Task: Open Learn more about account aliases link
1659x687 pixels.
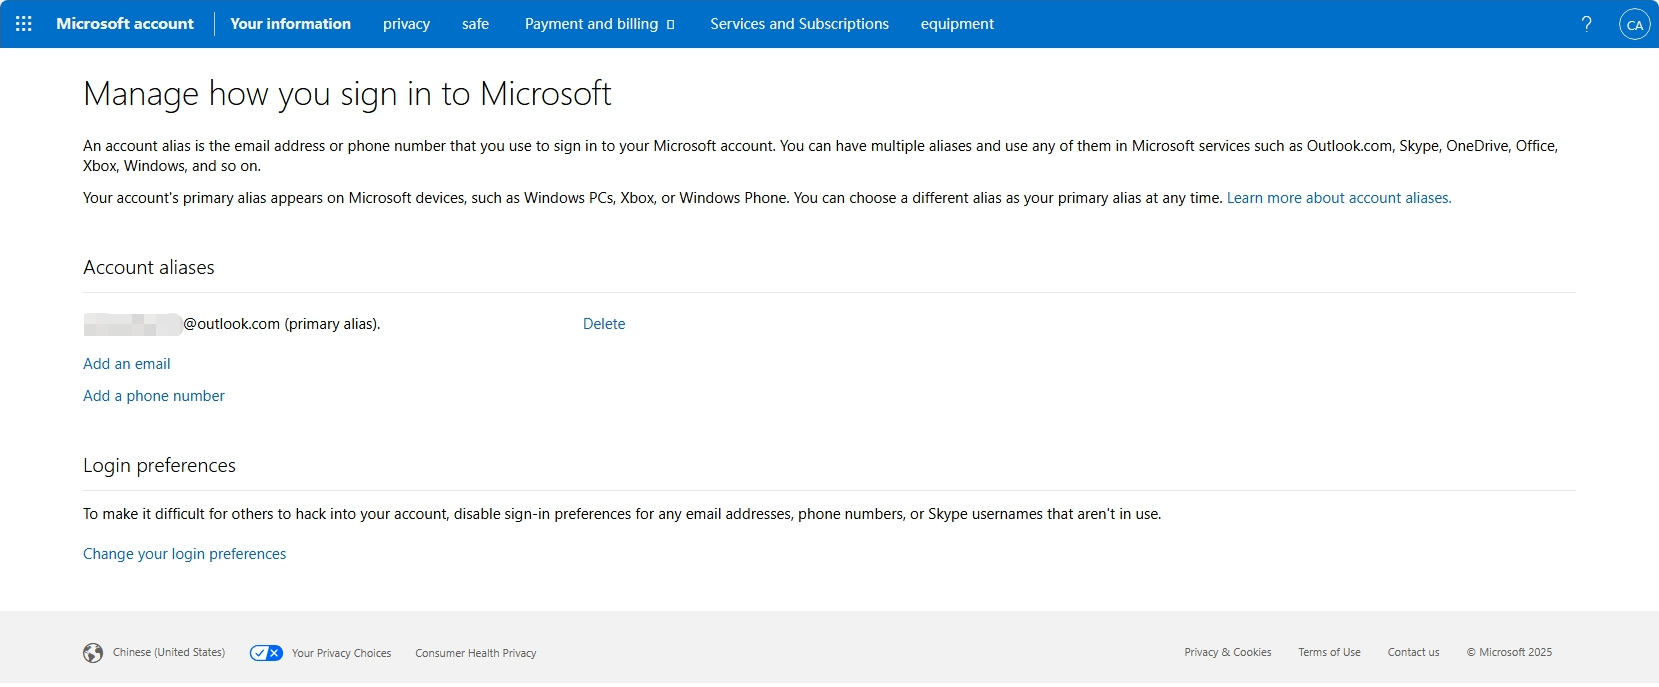Action: [x=1339, y=198]
